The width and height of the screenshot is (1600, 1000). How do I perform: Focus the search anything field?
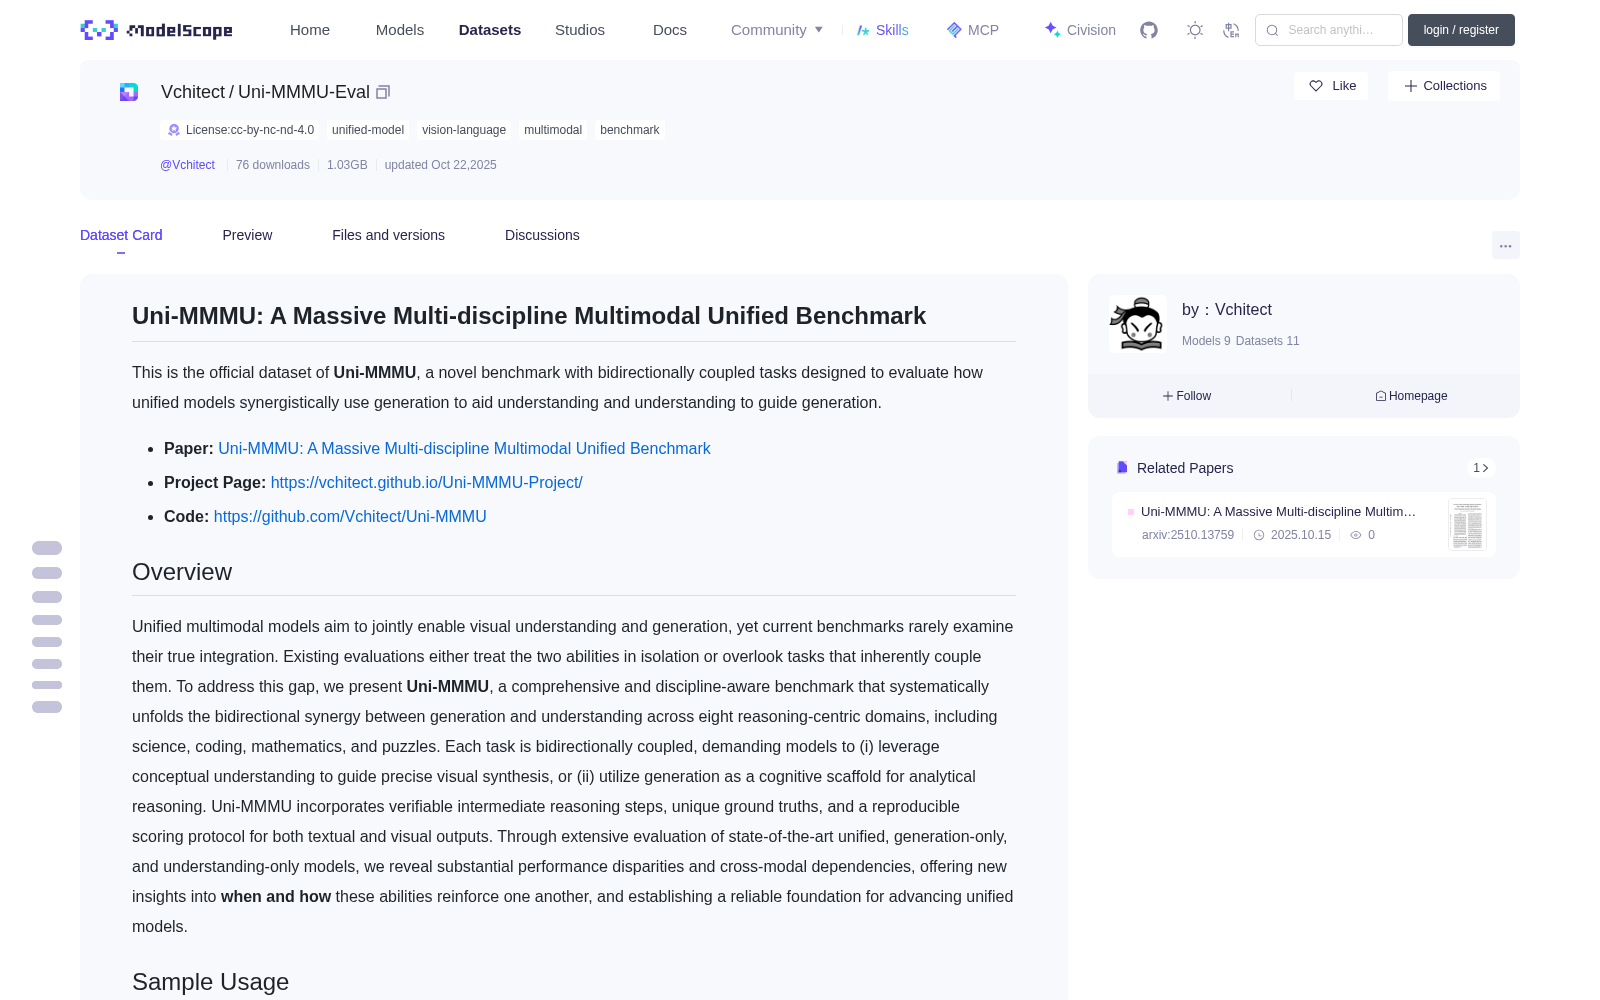[1329, 30]
